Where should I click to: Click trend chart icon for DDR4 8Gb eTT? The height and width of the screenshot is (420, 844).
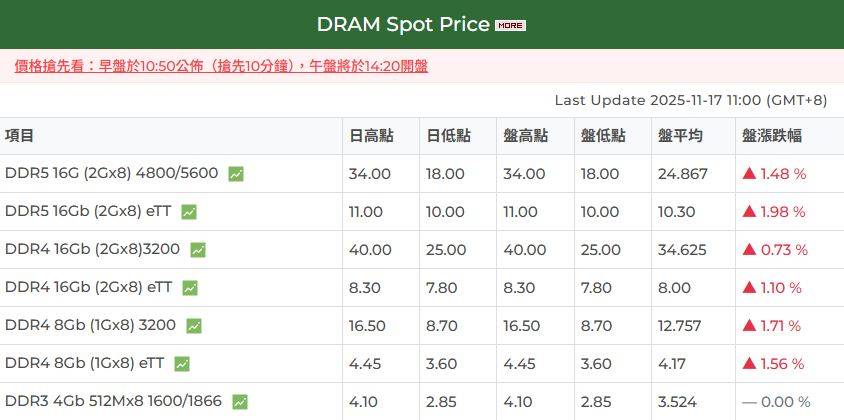point(182,364)
